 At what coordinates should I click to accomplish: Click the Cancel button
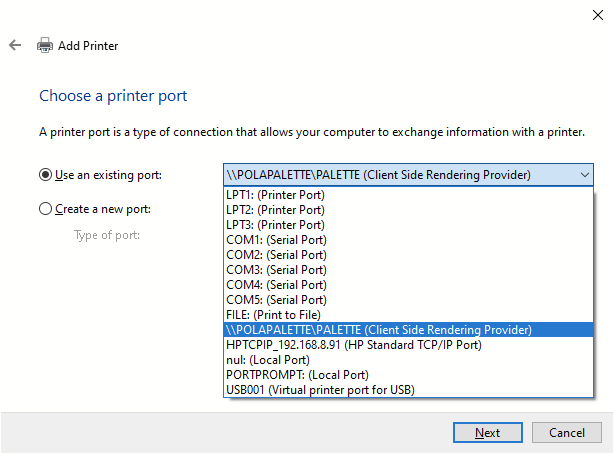click(566, 433)
